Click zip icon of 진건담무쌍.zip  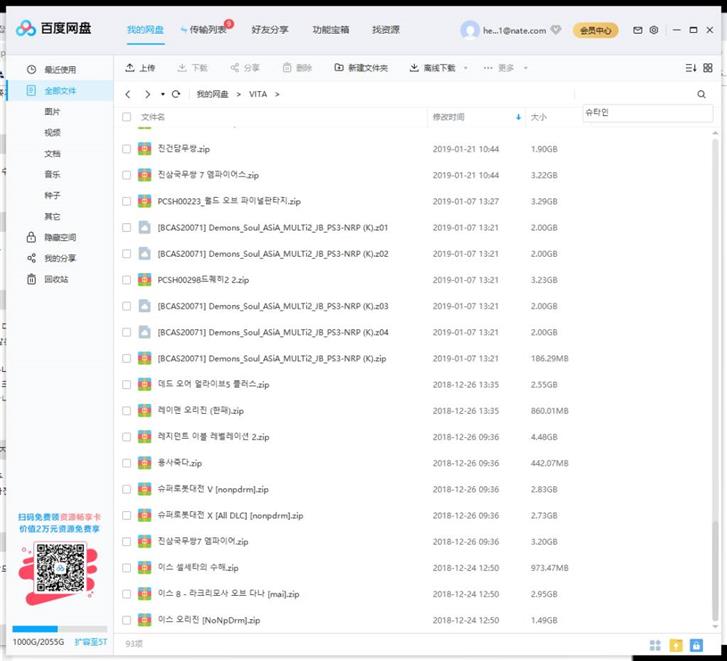(145, 149)
